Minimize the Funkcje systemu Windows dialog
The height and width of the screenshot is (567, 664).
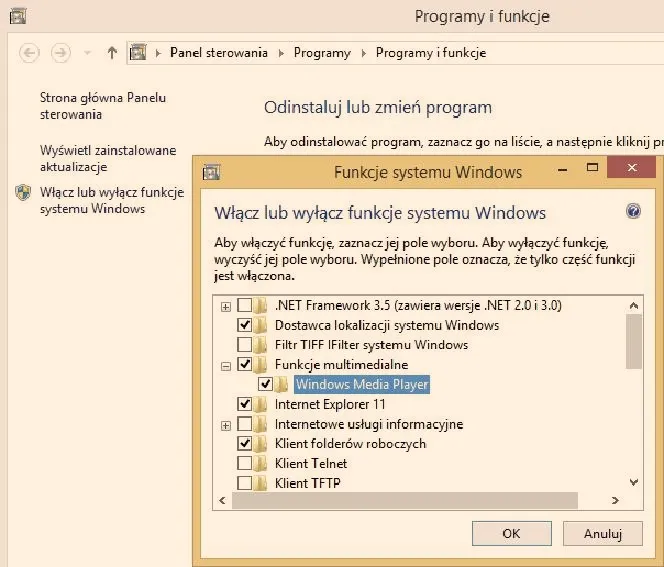point(562,169)
